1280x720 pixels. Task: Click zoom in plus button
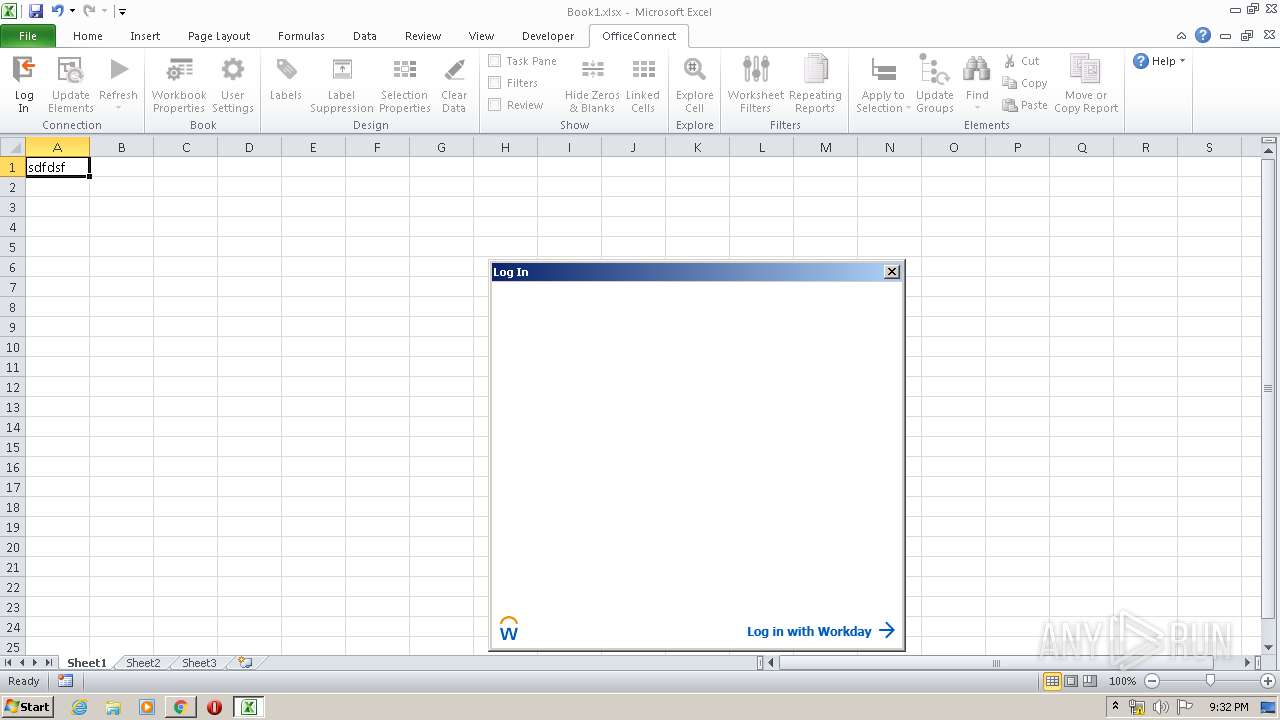(1268, 681)
